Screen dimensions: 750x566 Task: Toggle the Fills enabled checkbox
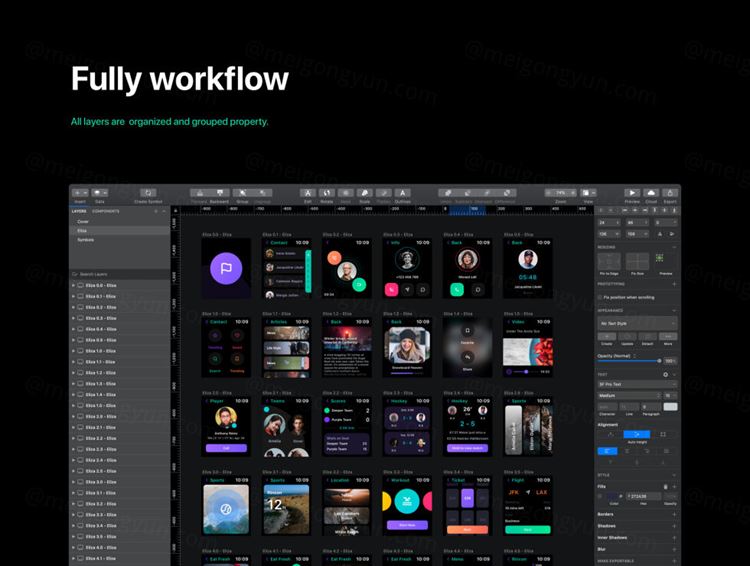[601, 495]
